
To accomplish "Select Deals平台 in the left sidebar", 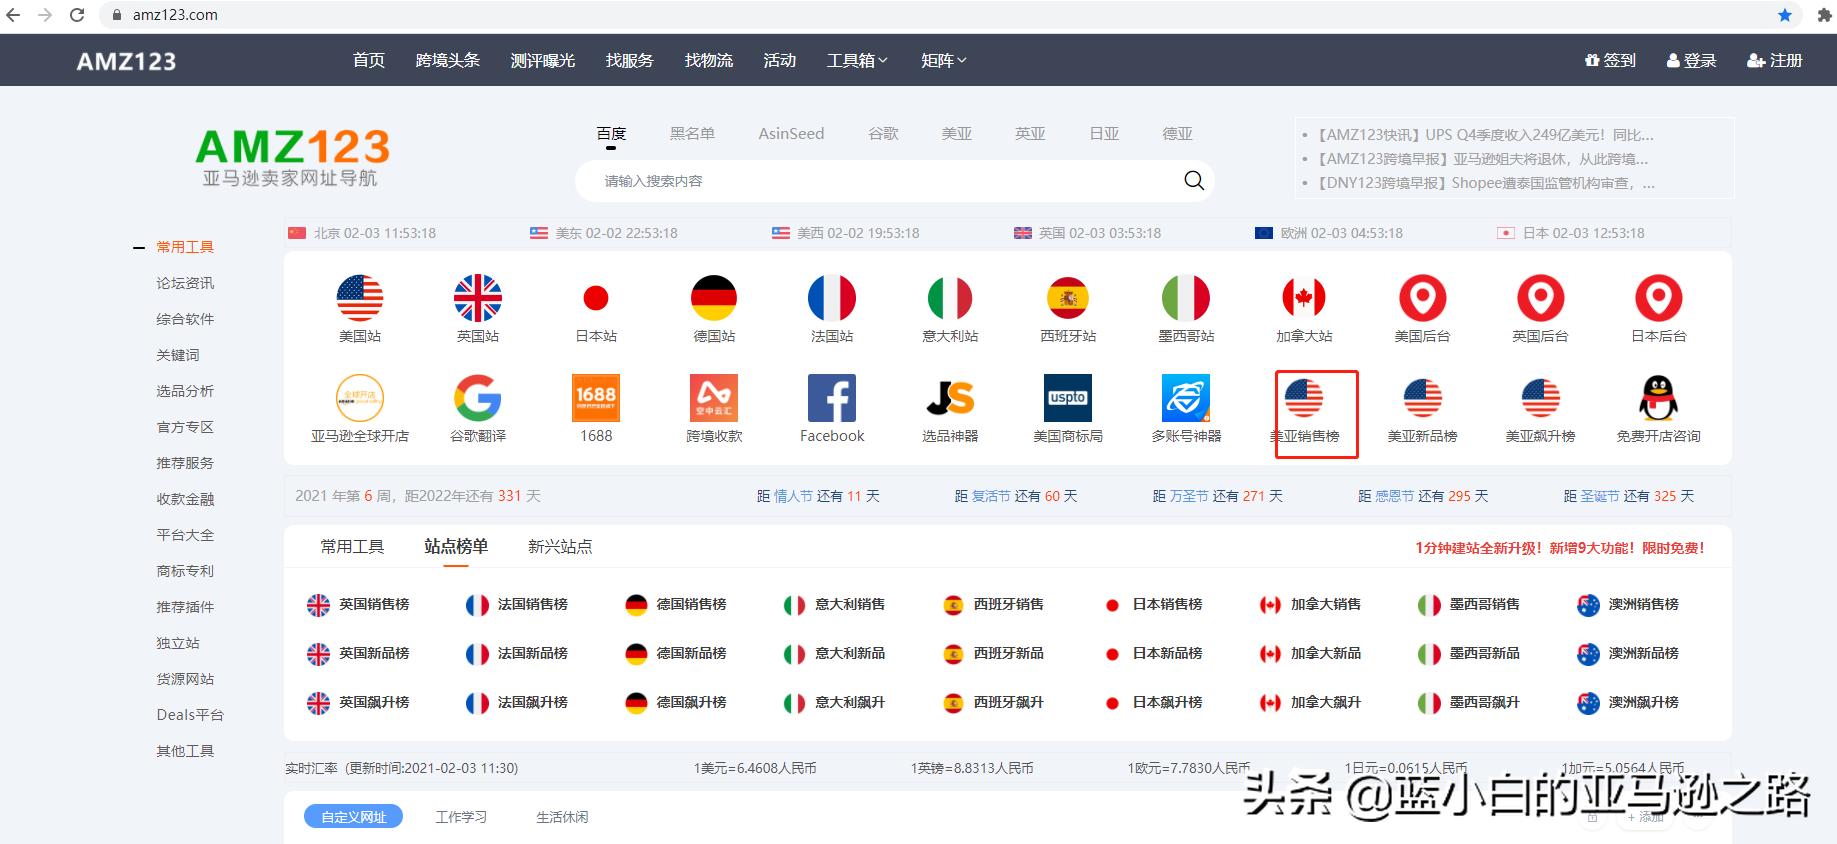I will pyautogui.click(x=190, y=715).
